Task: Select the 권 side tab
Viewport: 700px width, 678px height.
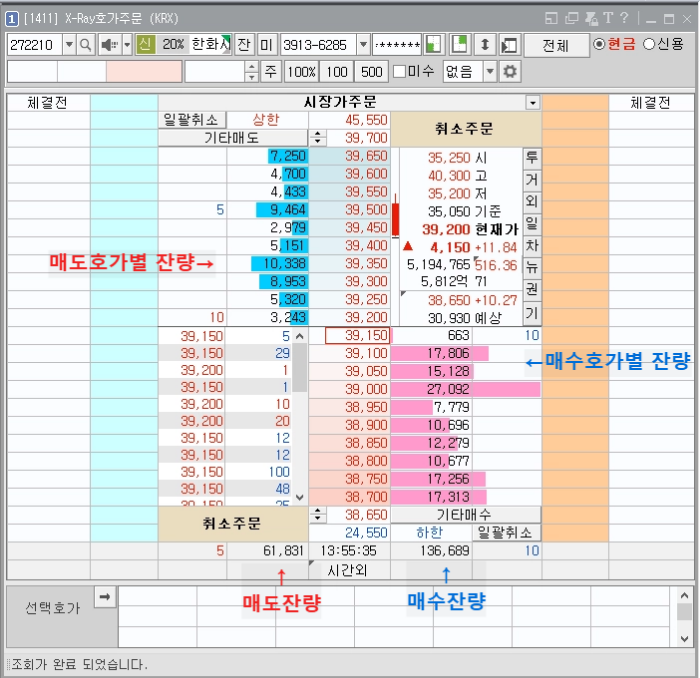Action: [532, 289]
